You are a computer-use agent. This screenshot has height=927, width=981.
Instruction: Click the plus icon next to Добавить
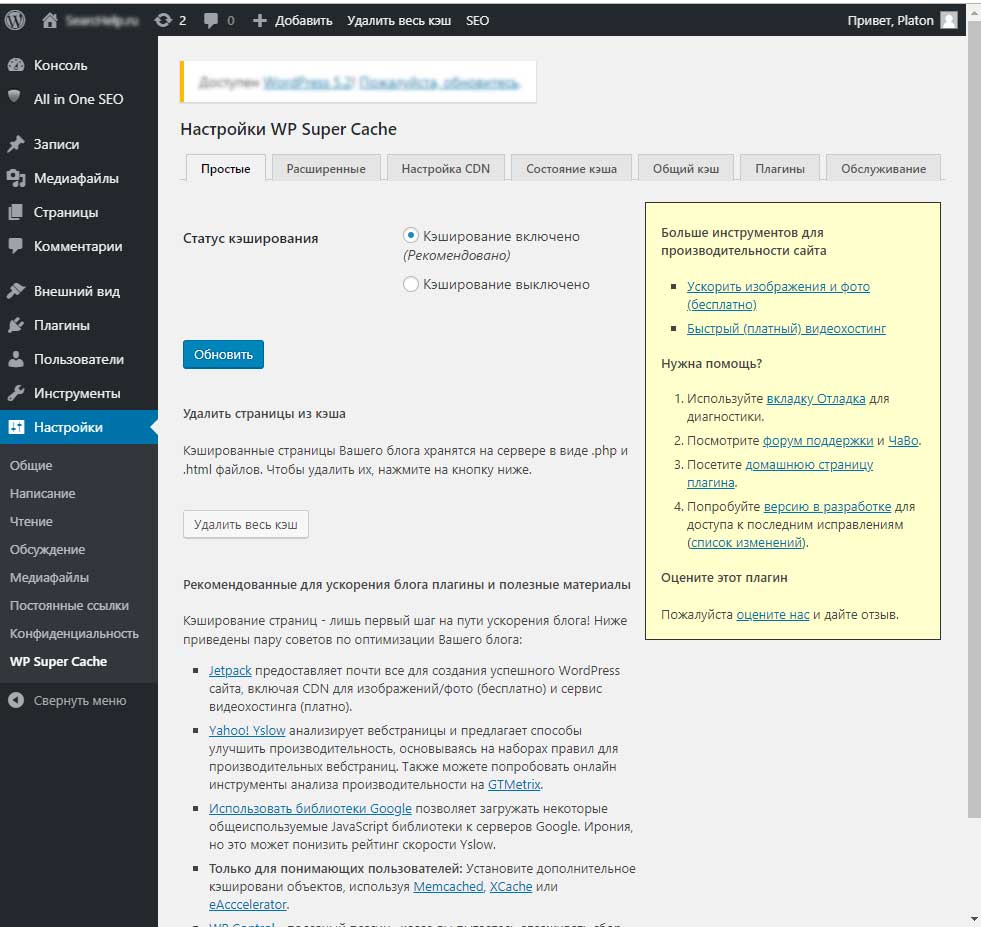pos(260,21)
